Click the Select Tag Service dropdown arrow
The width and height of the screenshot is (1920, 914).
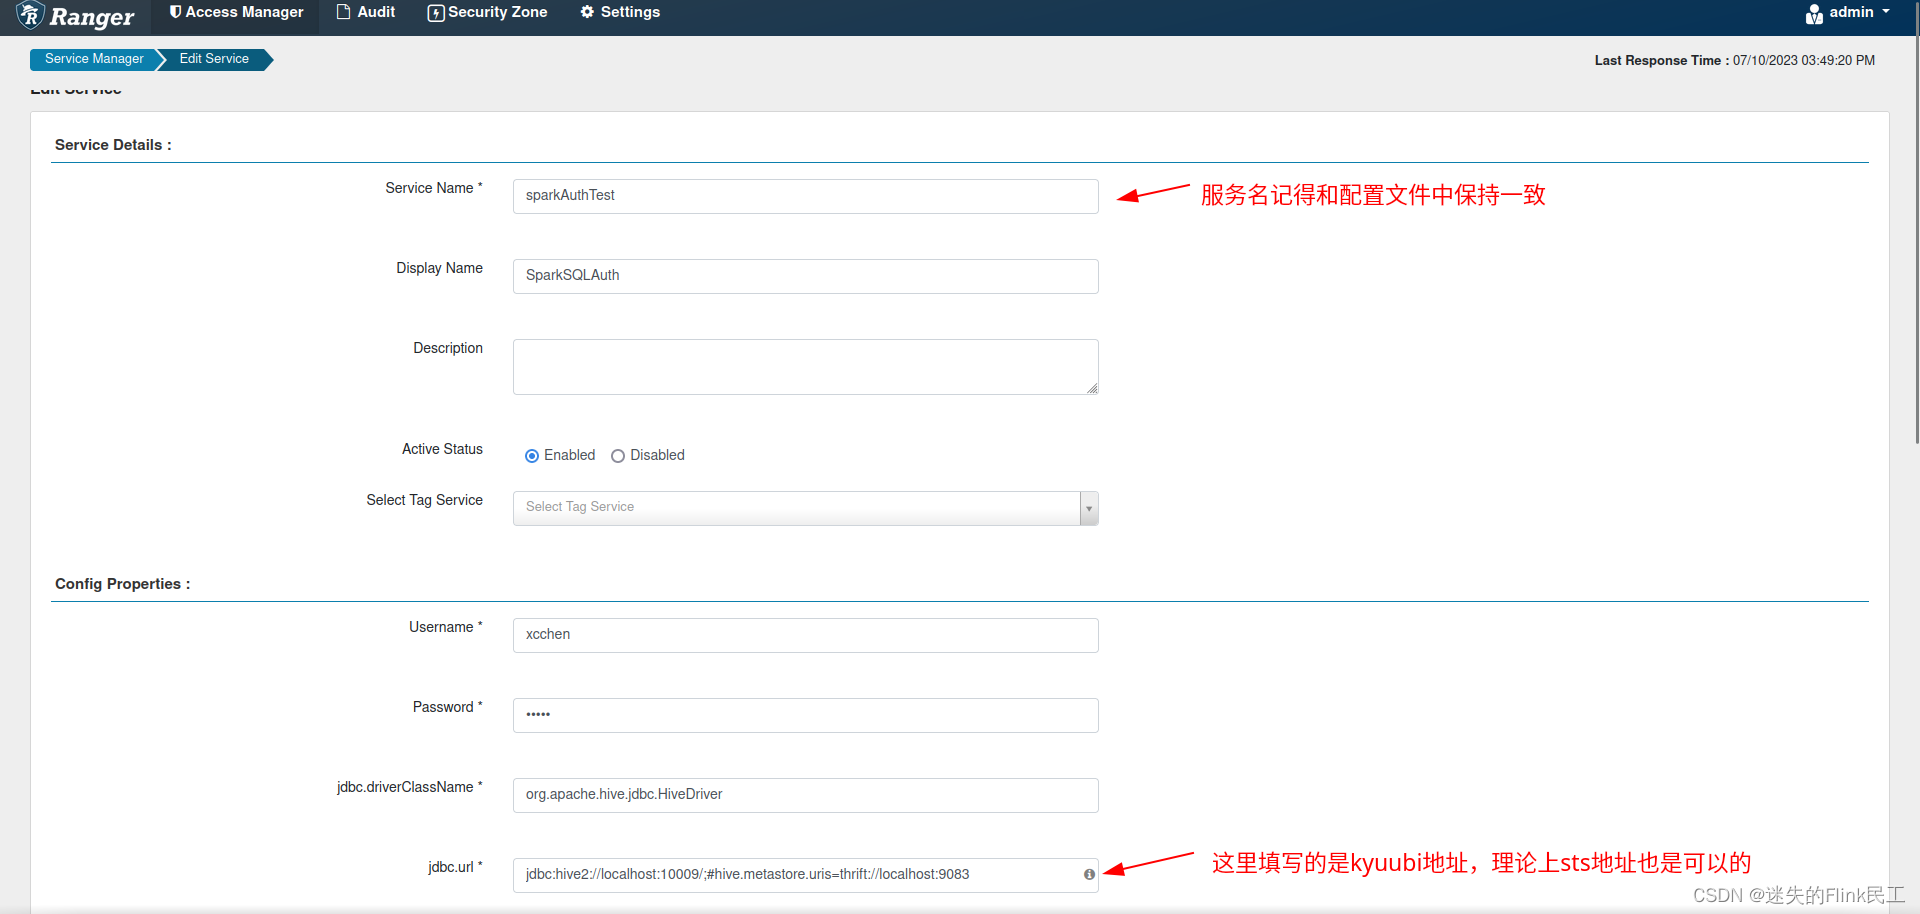[x=1089, y=508]
